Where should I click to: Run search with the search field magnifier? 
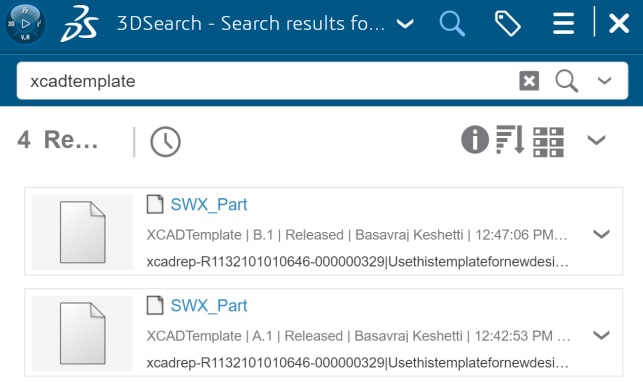567,81
